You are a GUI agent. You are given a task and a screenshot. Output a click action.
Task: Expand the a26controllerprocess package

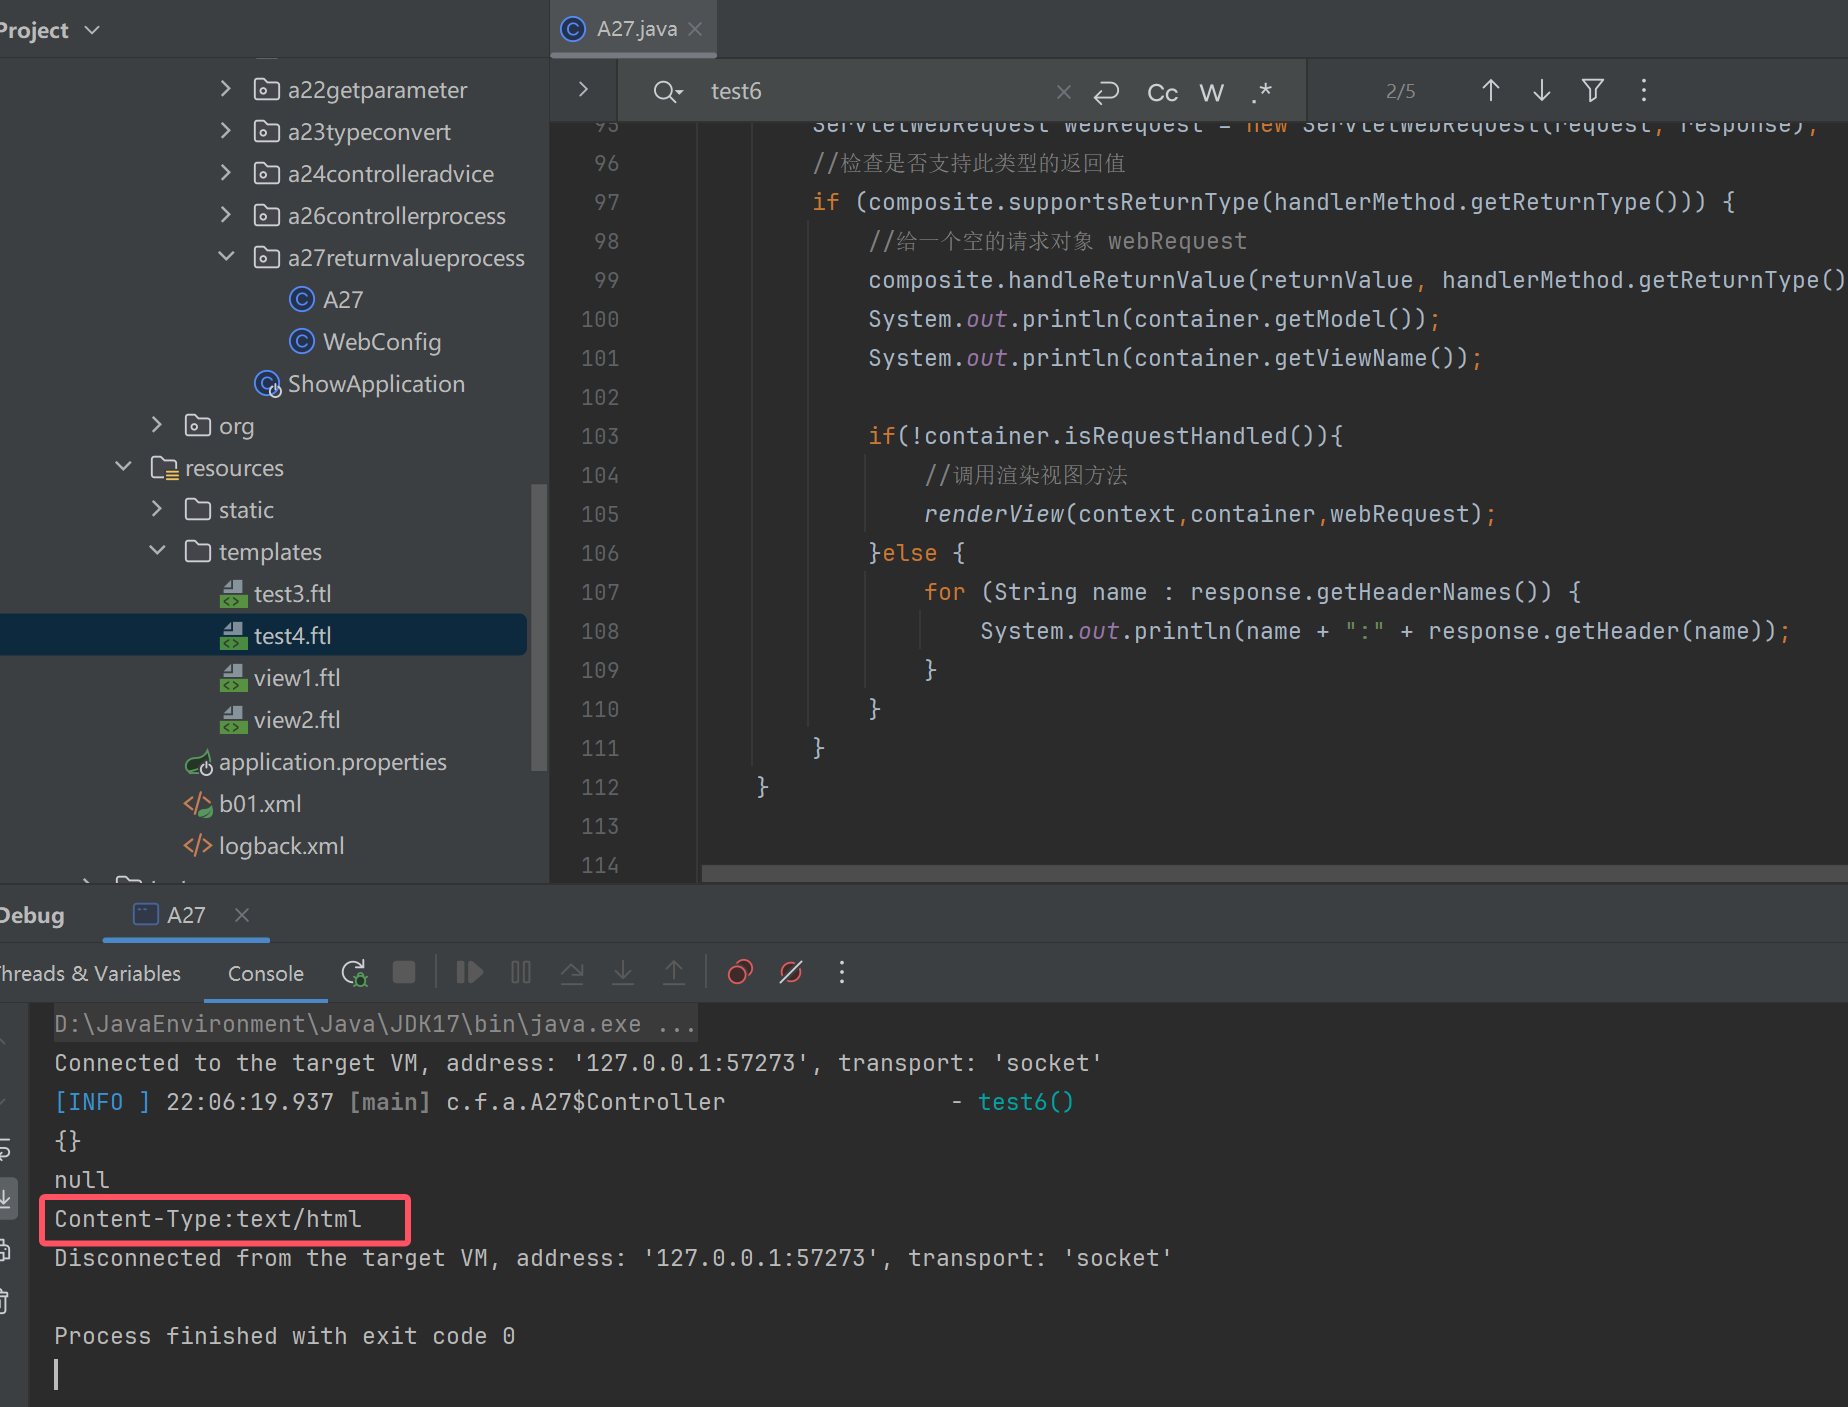click(x=226, y=215)
